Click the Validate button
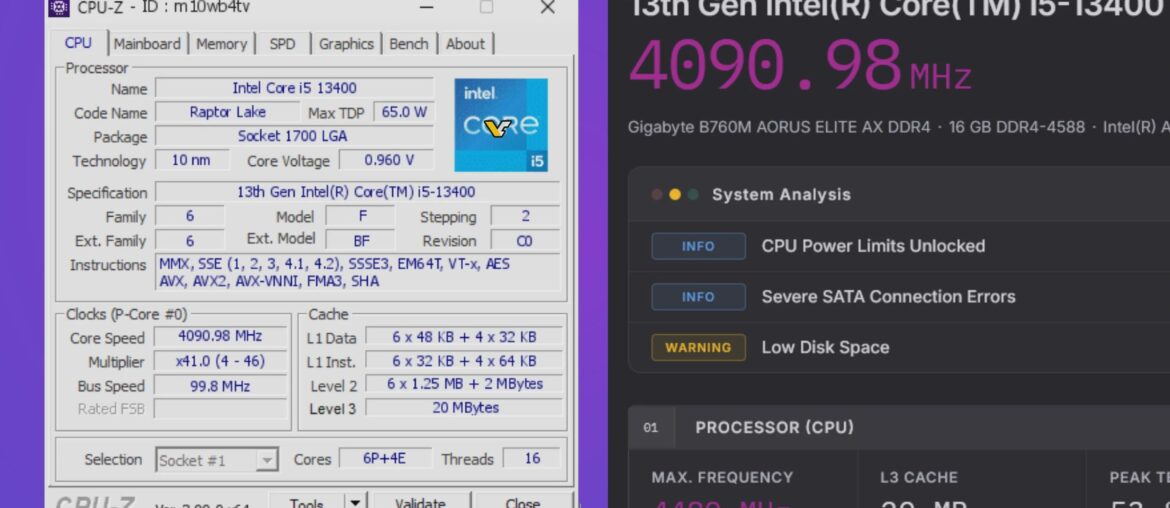1170x508 pixels. (x=421, y=501)
